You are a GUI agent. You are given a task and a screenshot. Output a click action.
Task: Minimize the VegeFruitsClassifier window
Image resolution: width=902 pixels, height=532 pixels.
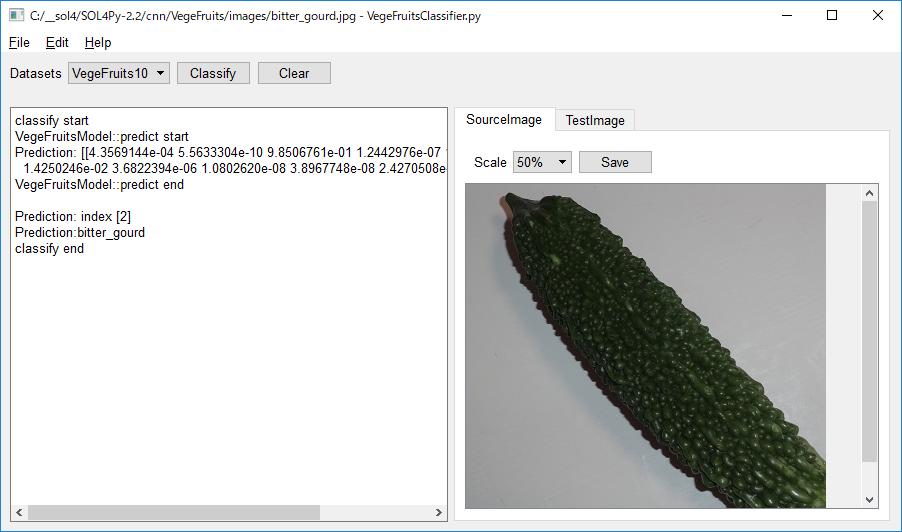coord(787,16)
